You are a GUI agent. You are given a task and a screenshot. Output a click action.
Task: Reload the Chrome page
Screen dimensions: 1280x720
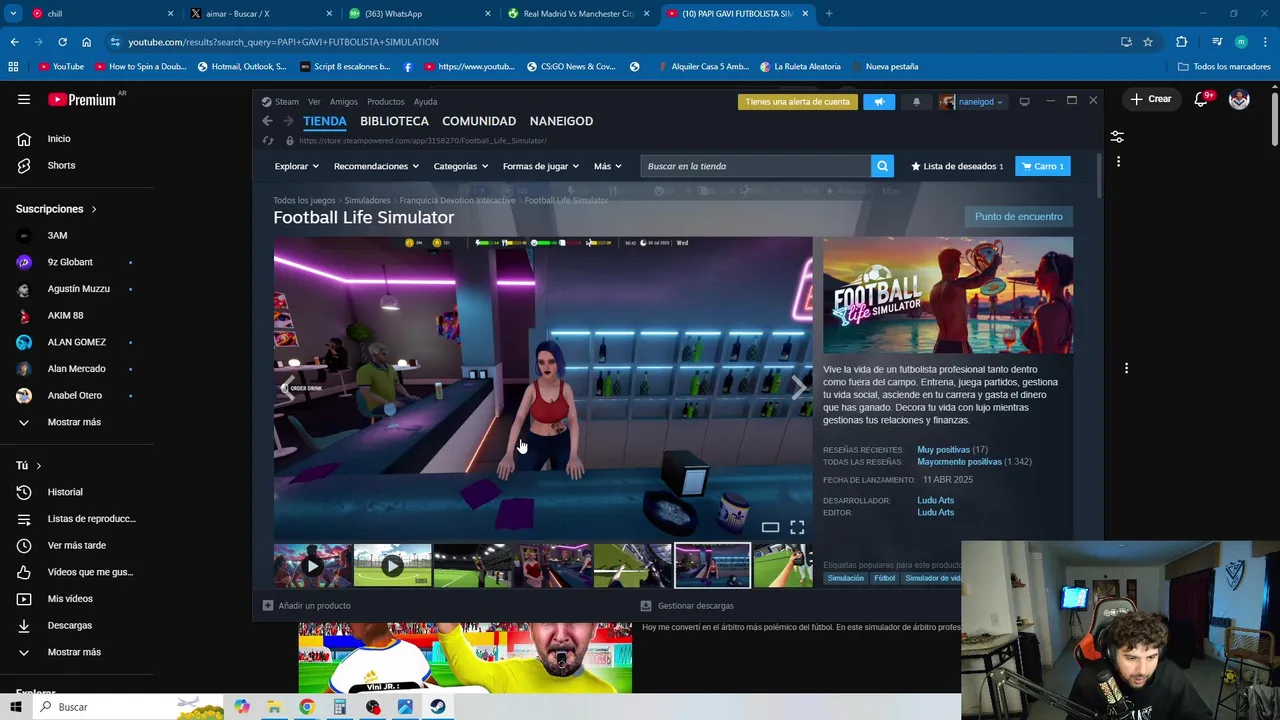pyautogui.click(x=62, y=42)
